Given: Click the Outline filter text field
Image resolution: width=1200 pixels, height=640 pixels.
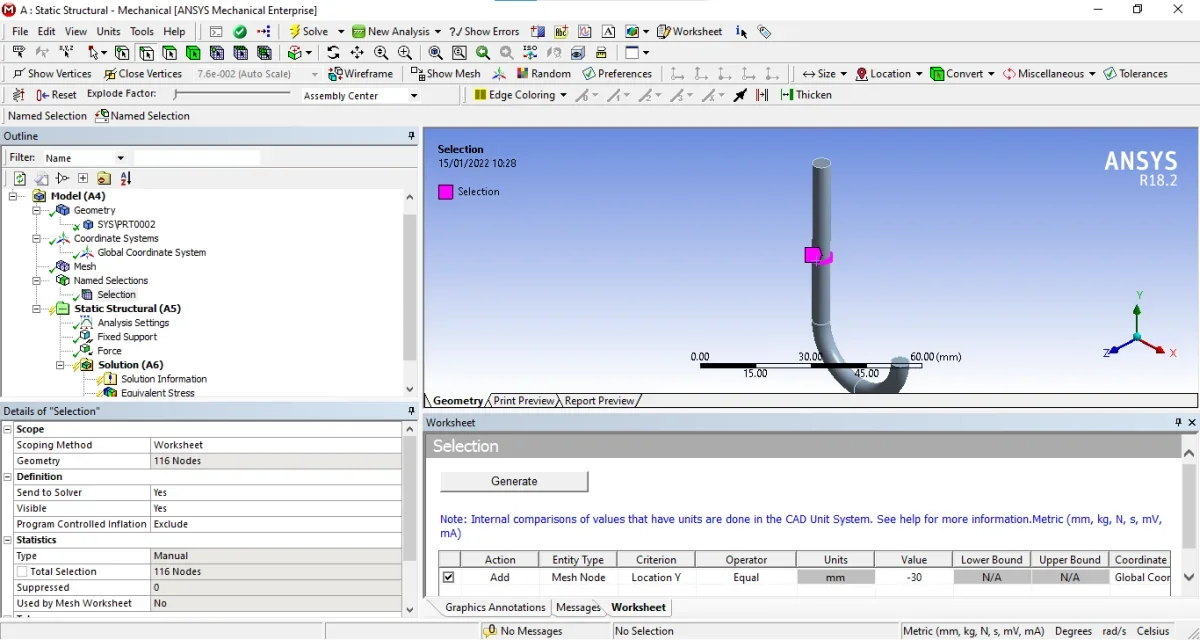Looking at the screenshot, I should pos(197,158).
